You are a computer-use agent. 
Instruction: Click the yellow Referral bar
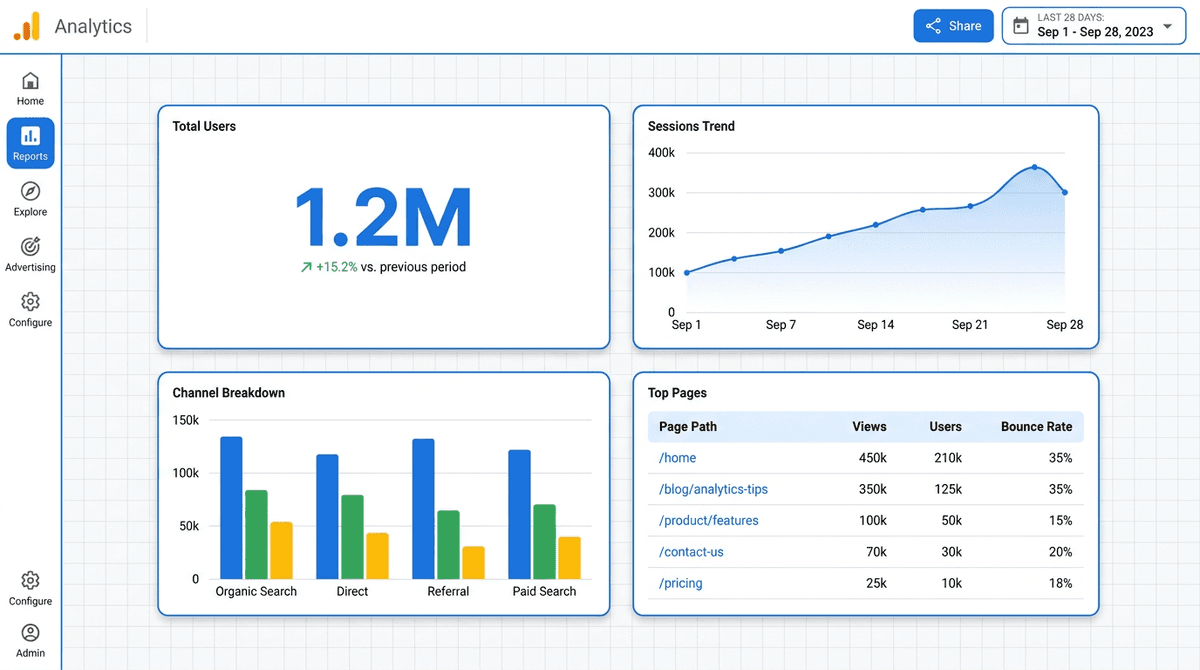click(x=473, y=562)
